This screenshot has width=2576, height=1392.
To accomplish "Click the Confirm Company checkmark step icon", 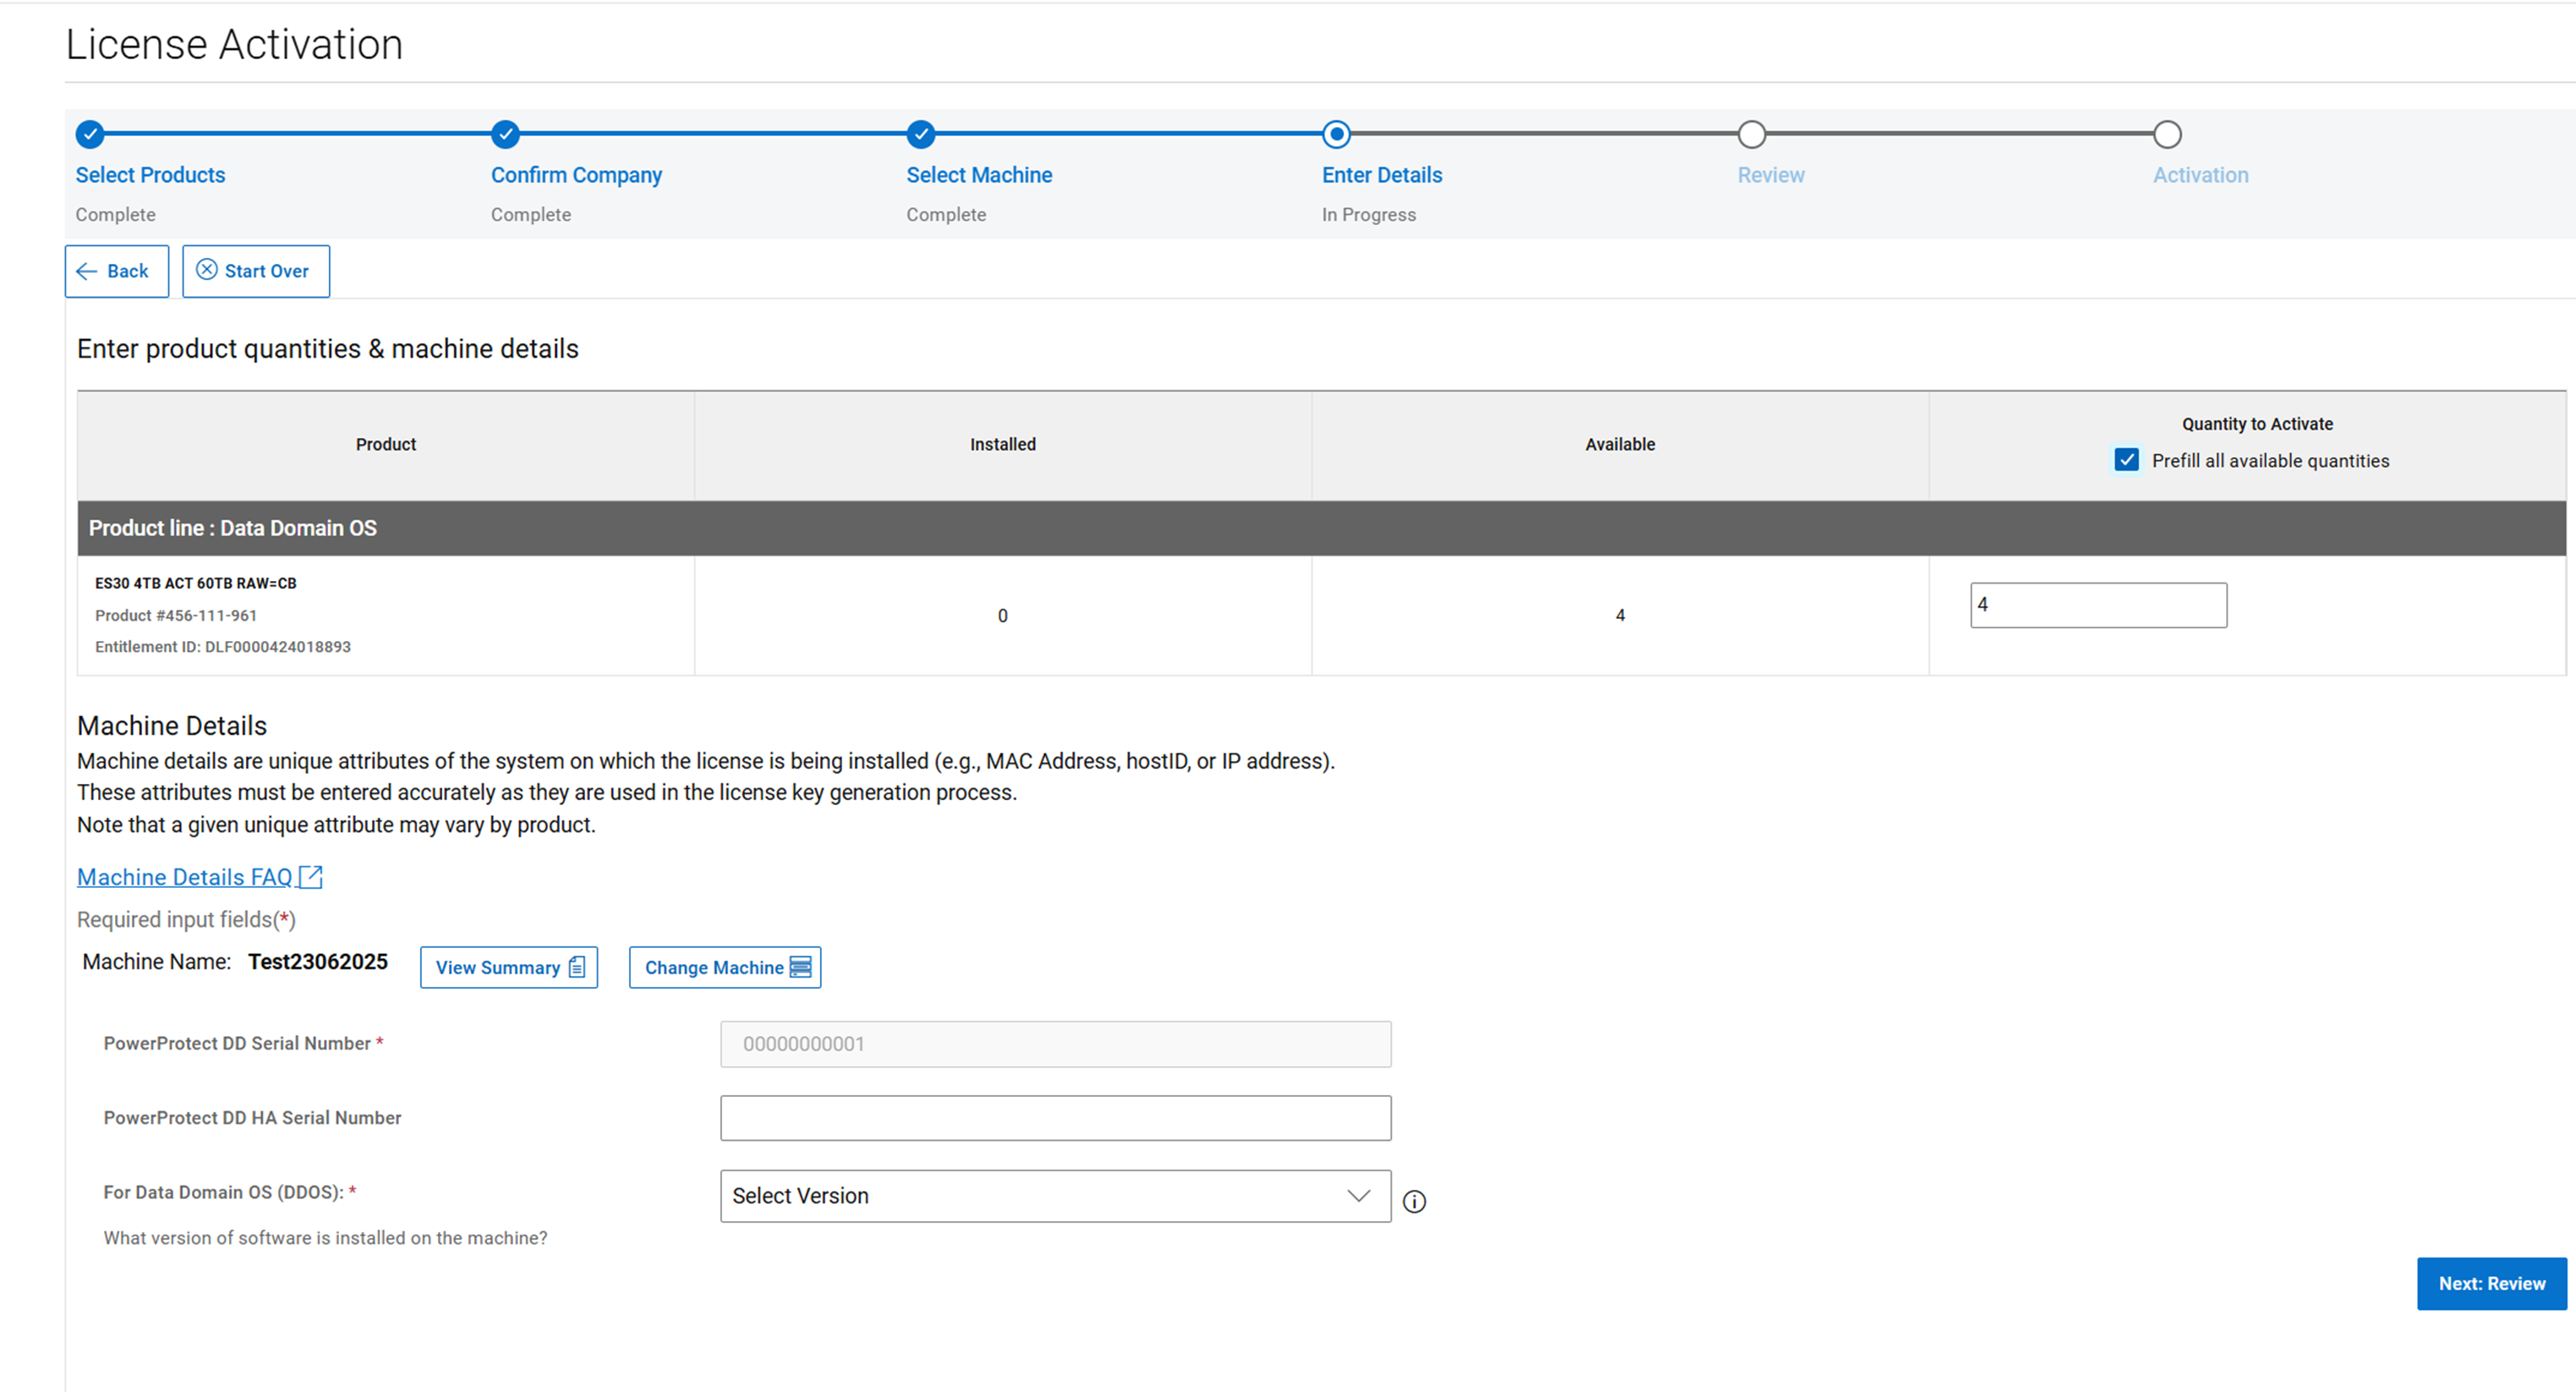I will point(506,134).
